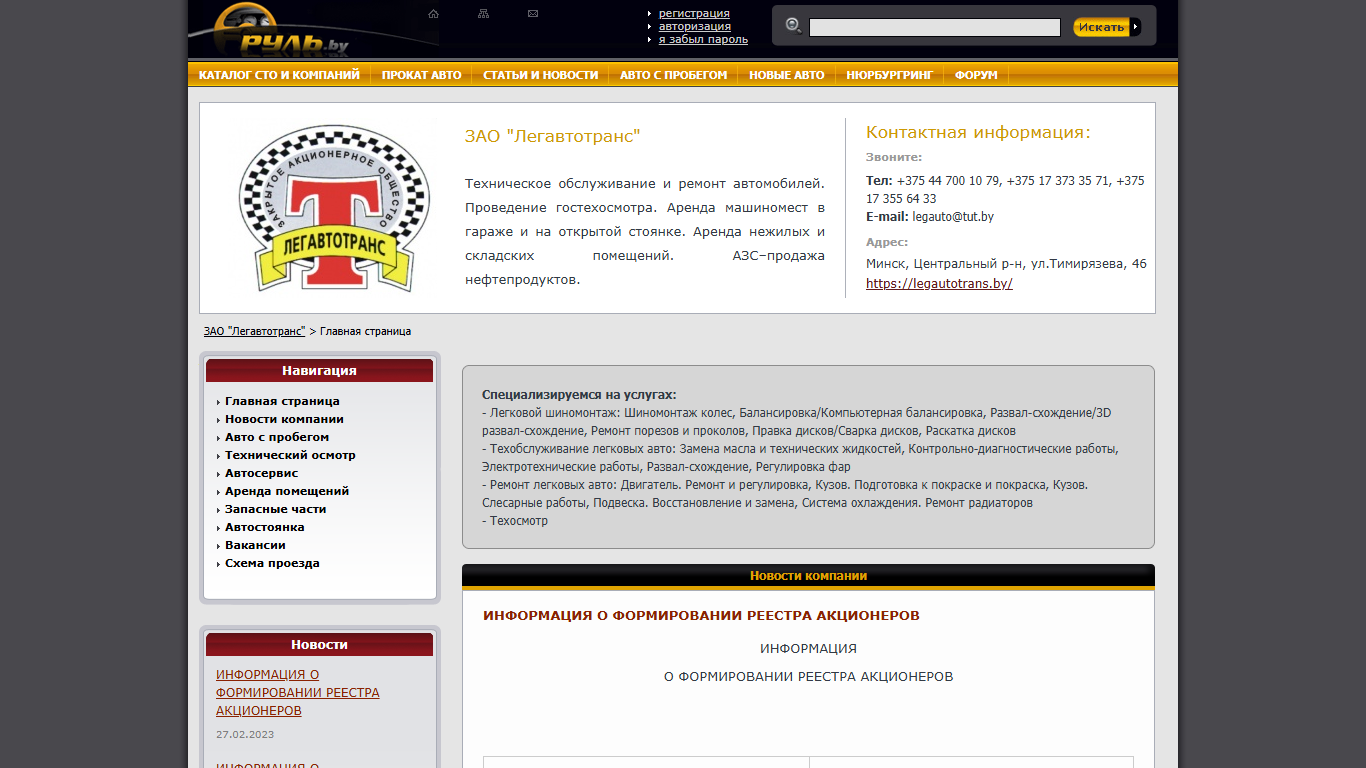Open the Нюрбургринг menu item

tap(889, 75)
